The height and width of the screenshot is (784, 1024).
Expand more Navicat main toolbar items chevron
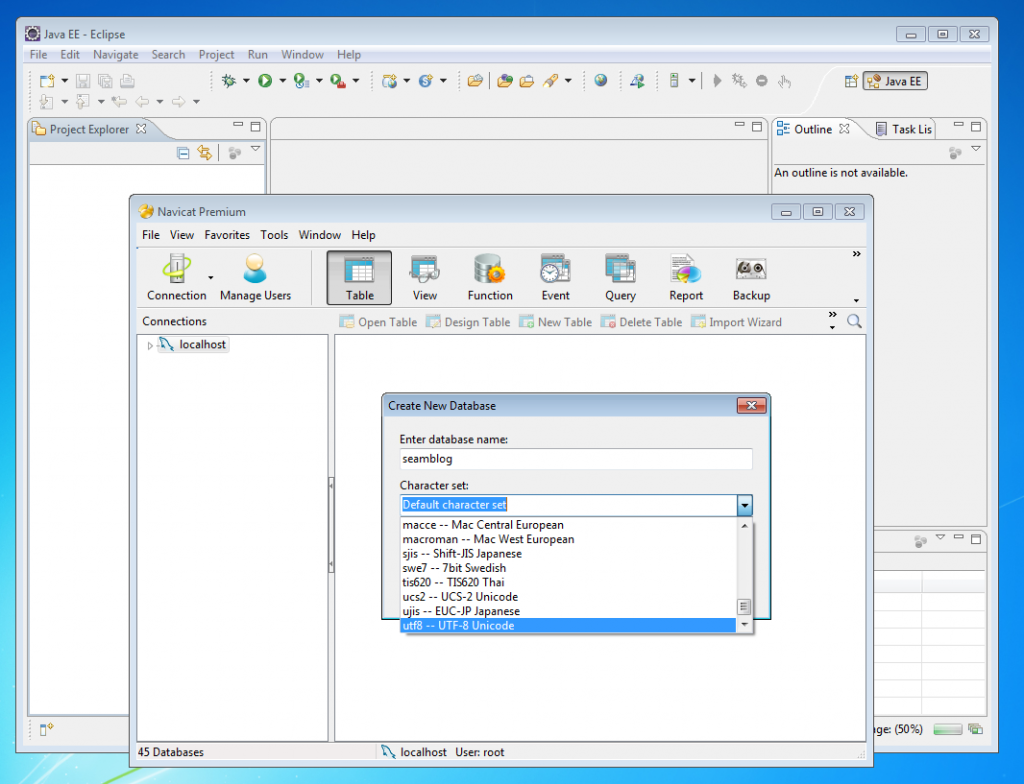(x=856, y=254)
